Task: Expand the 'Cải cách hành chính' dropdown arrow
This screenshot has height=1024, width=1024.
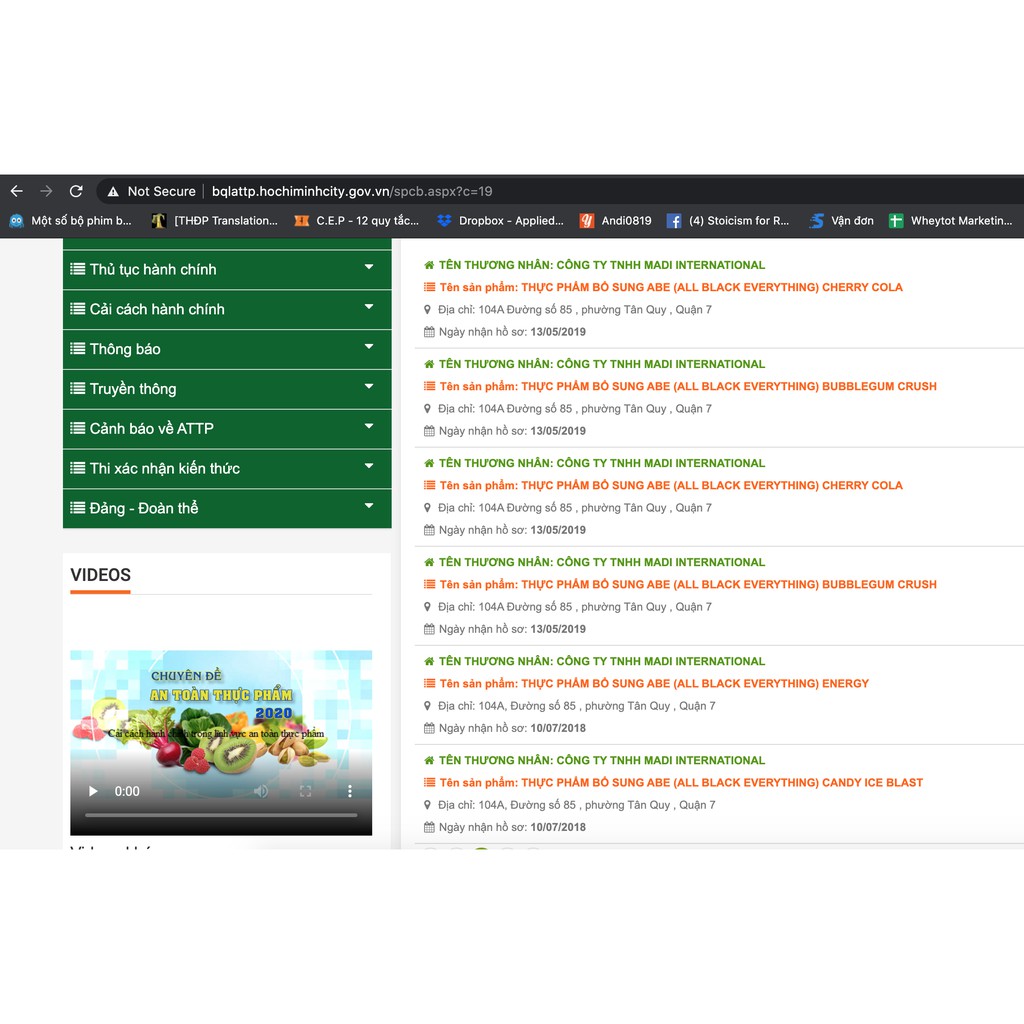Action: pyautogui.click(x=369, y=307)
